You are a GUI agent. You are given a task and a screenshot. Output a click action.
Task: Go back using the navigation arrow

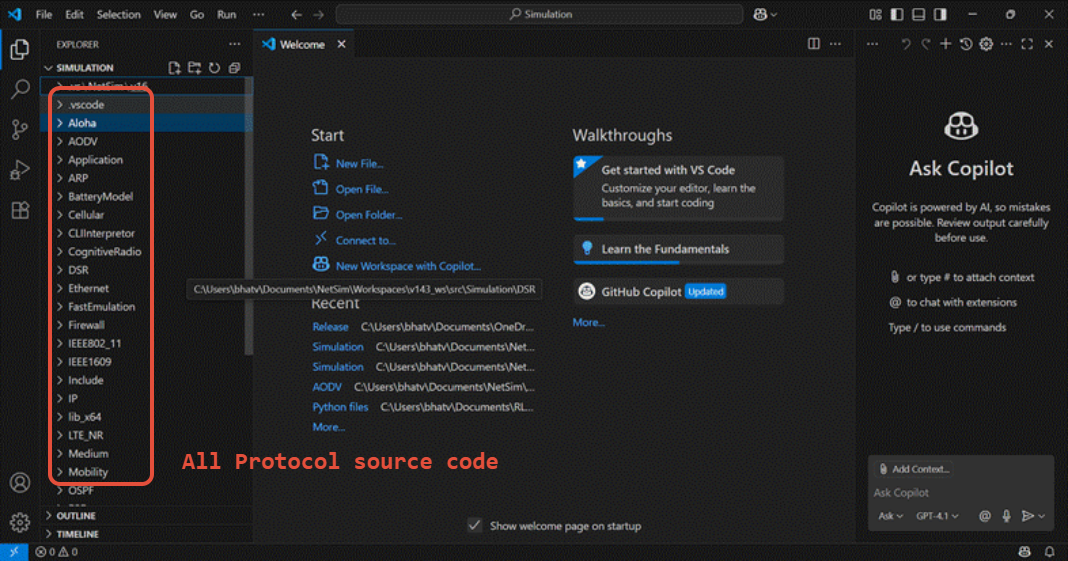point(296,14)
